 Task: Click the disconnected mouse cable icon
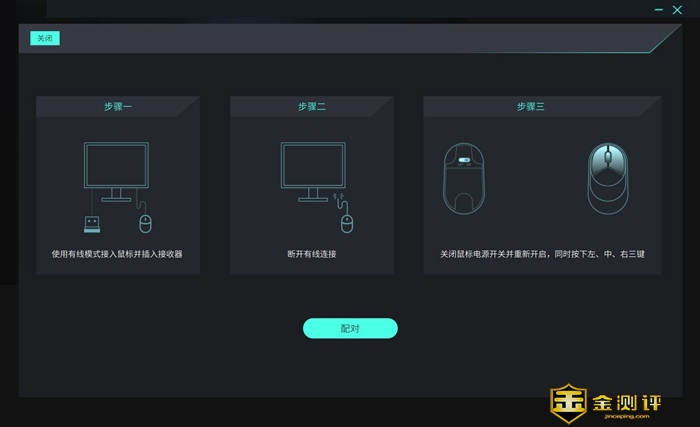coord(344,214)
